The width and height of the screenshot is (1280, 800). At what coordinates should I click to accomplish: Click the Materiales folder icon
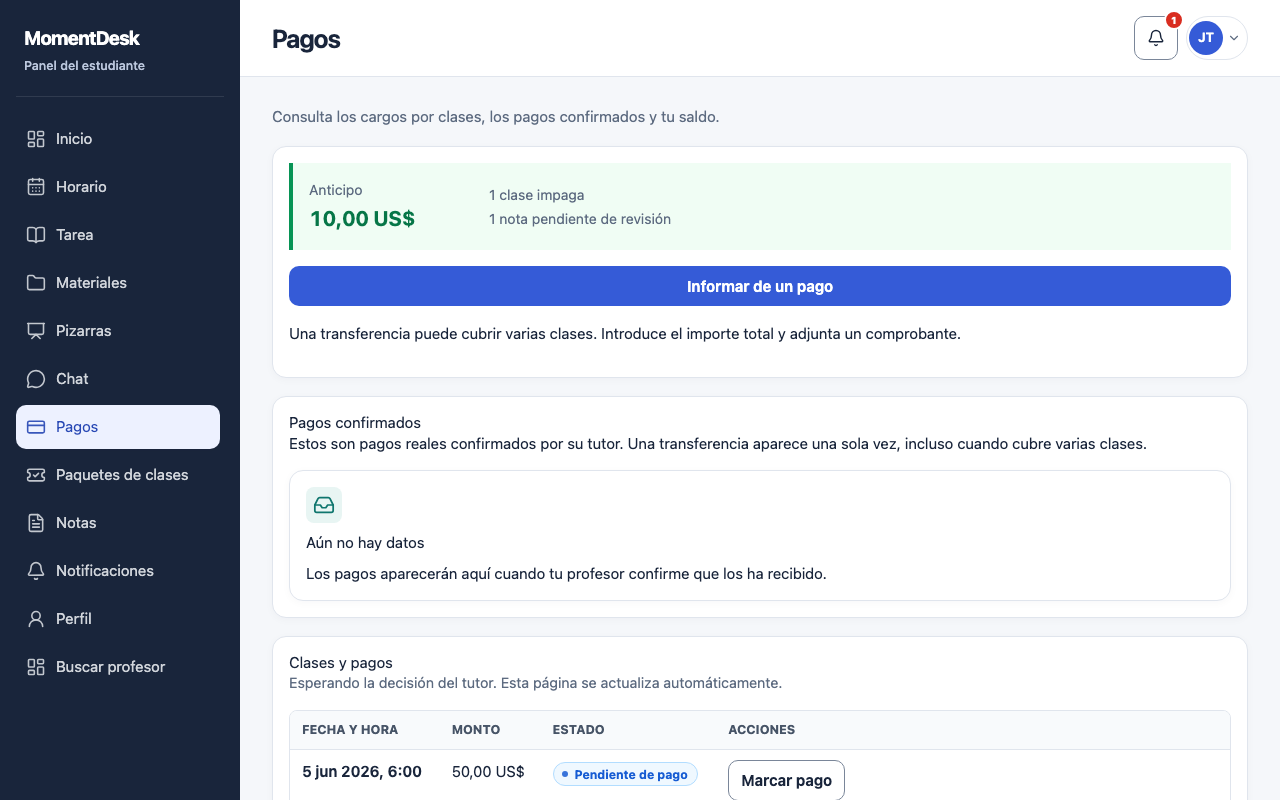click(x=36, y=283)
